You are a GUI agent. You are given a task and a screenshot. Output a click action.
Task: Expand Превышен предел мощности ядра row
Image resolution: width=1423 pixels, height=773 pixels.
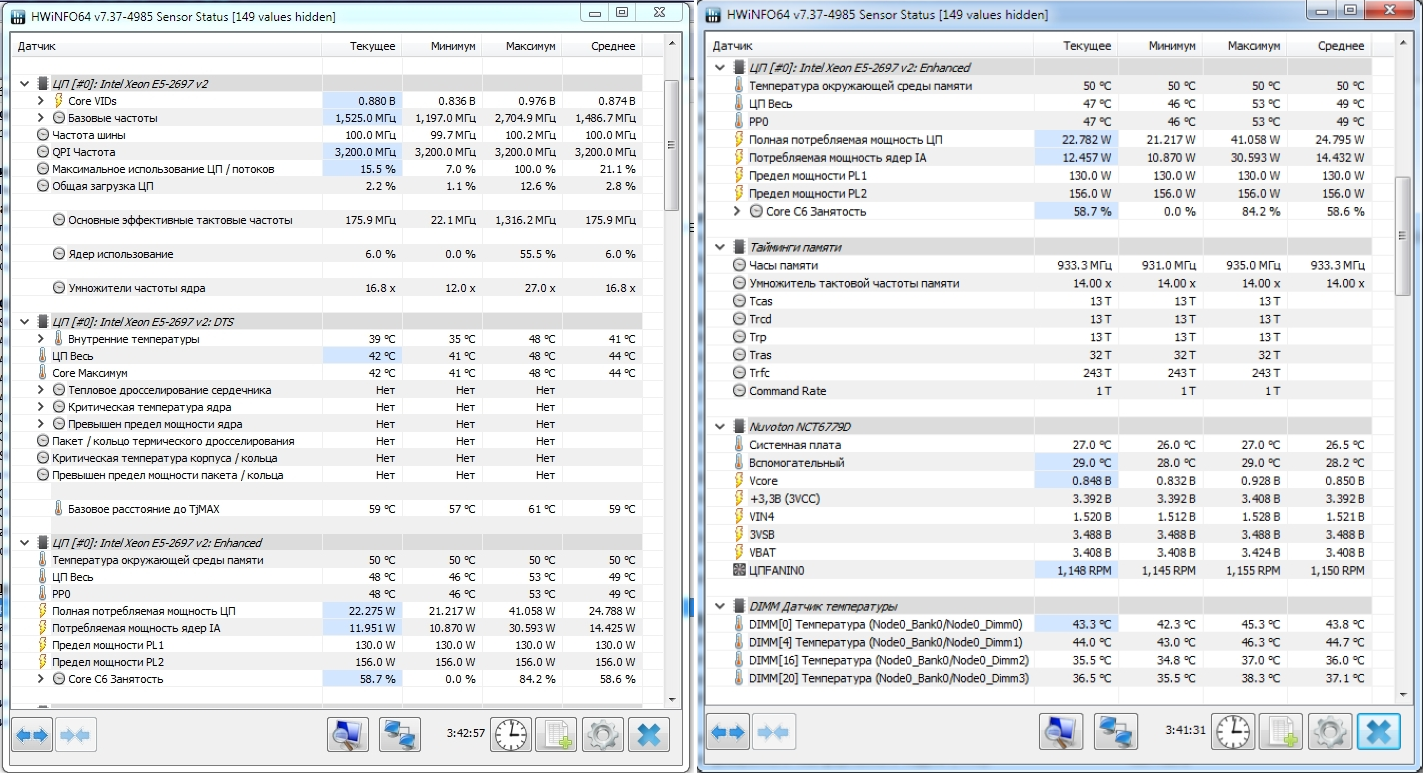41,424
